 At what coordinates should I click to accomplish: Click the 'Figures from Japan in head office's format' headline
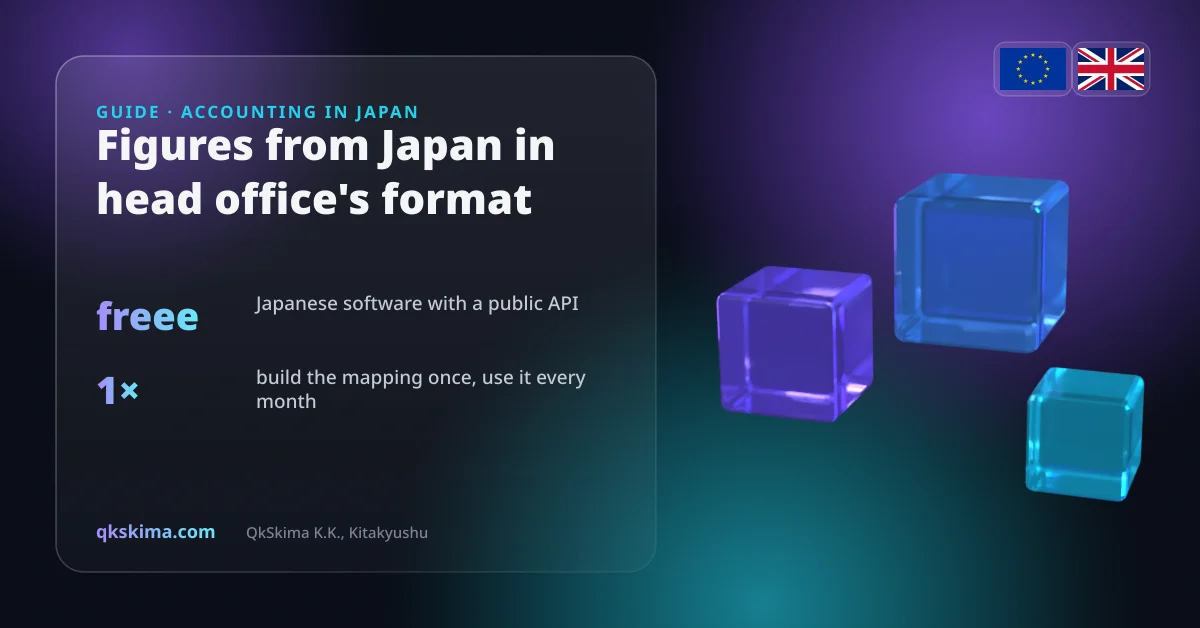[x=325, y=174]
